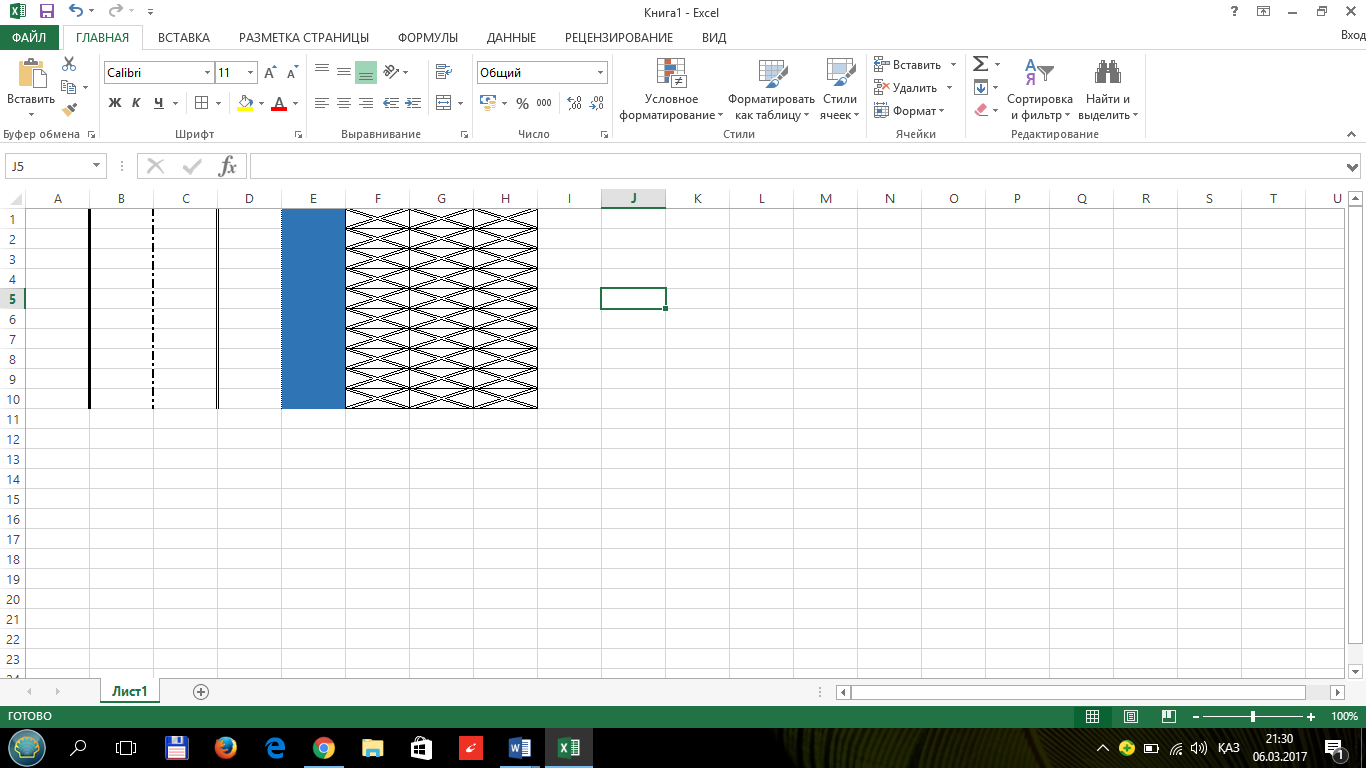This screenshot has height=768, width=1366.
Task: Expand the Name Box dropdown arrow
Action: [x=97, y=166]
